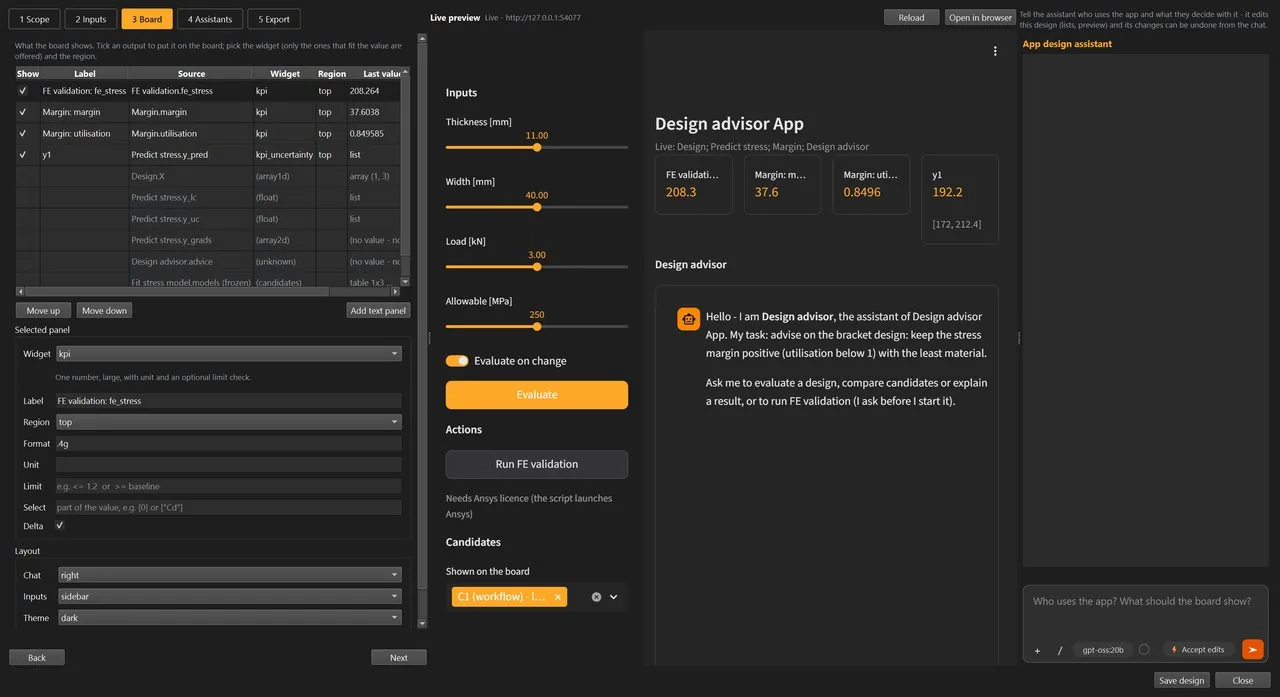Click the FE validation KPI card showing 208.3
This screenshot has height=697, width=1280.
coord(692,184)
